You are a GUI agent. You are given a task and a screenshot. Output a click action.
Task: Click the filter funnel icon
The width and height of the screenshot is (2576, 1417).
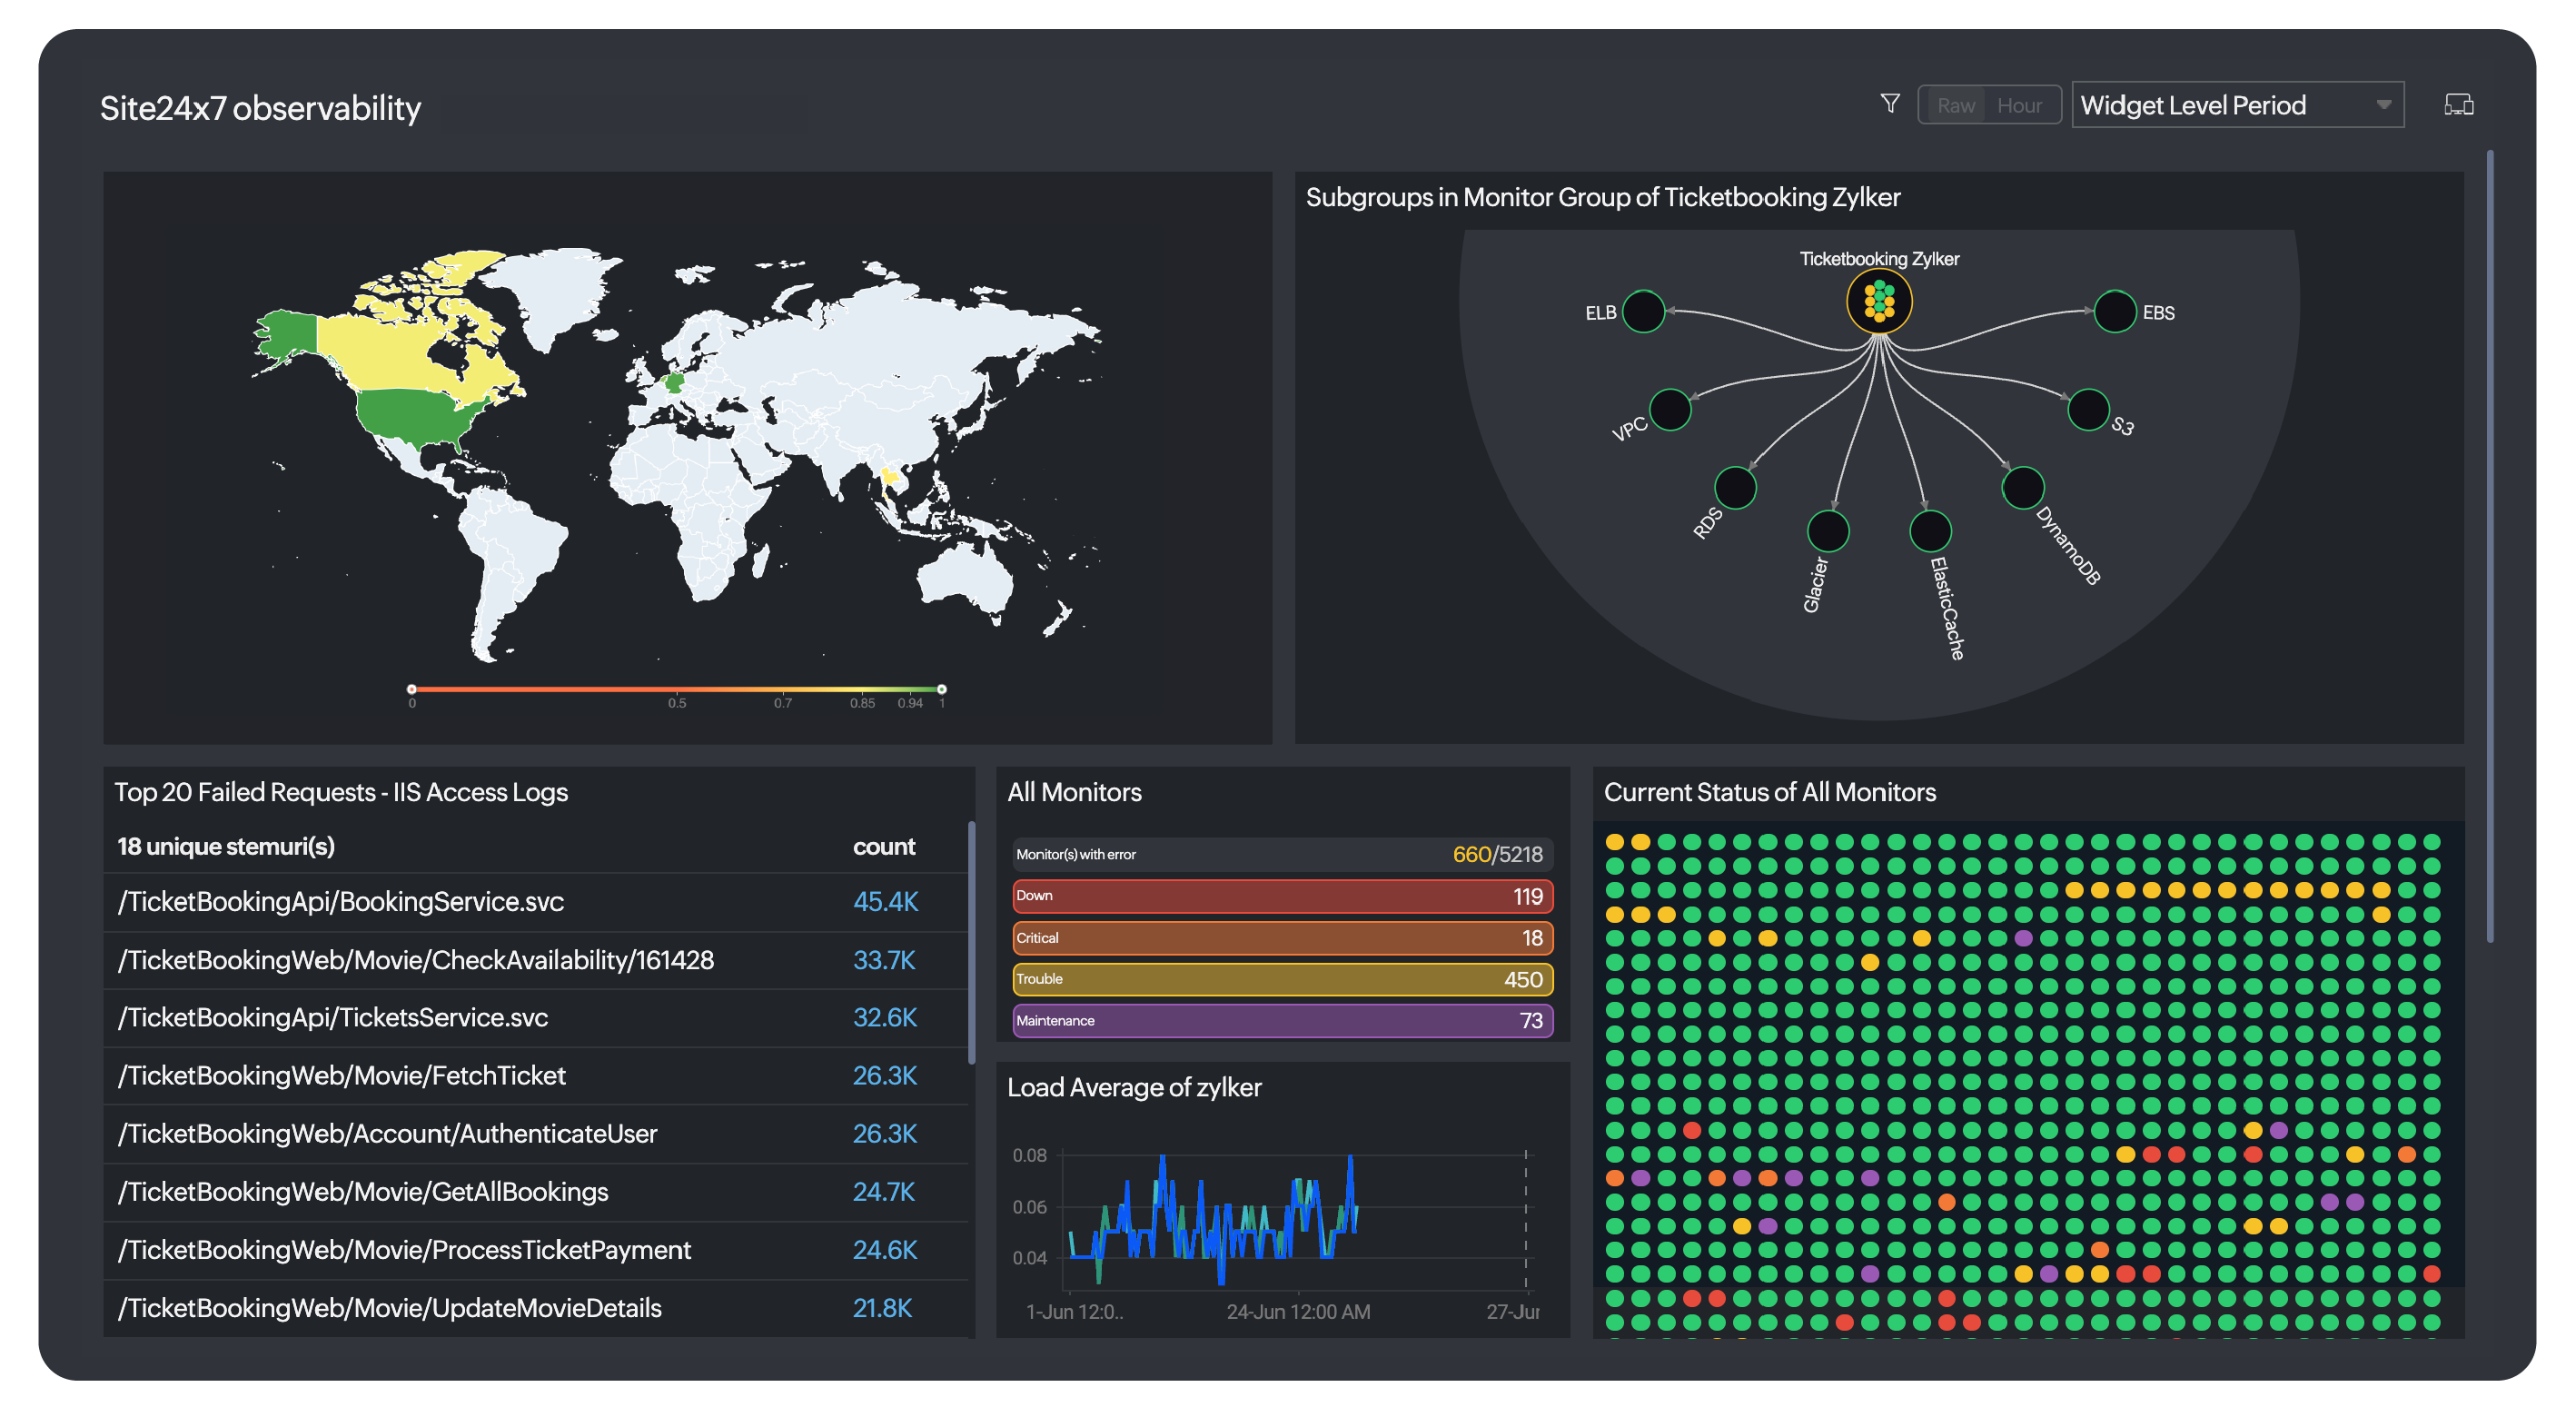(x=1889, y=104)
